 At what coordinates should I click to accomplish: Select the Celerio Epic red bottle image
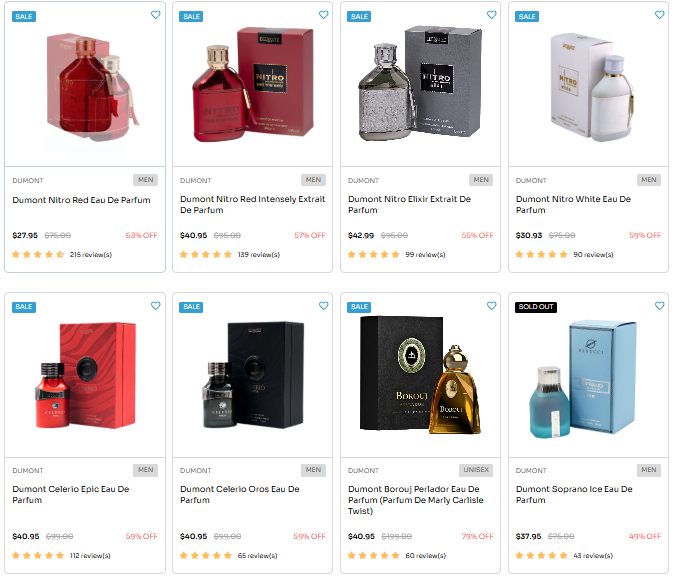point(85,375)
